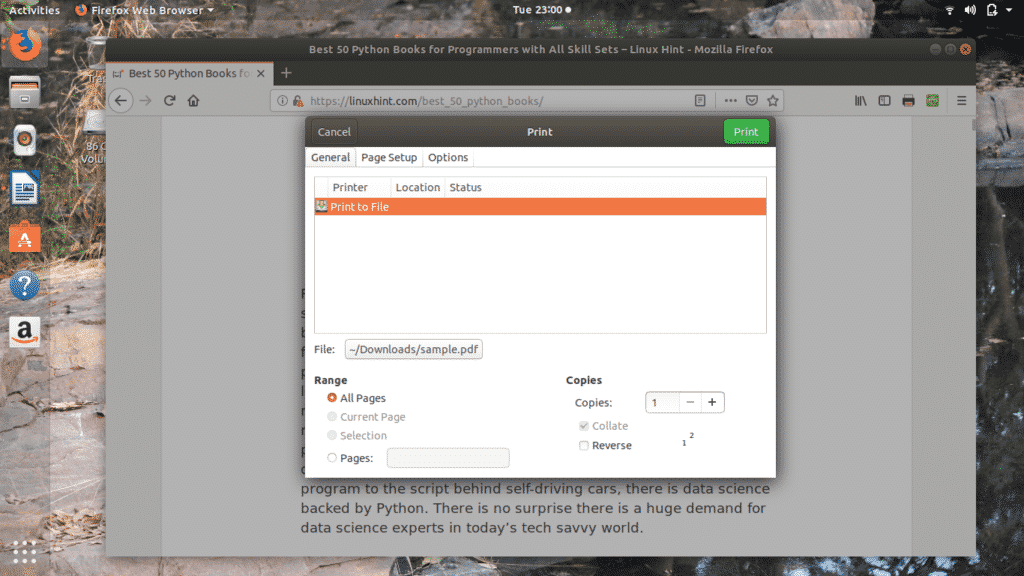Open the Activities overview
This screenshot has width=1024, height=576.
click(34, 10)
